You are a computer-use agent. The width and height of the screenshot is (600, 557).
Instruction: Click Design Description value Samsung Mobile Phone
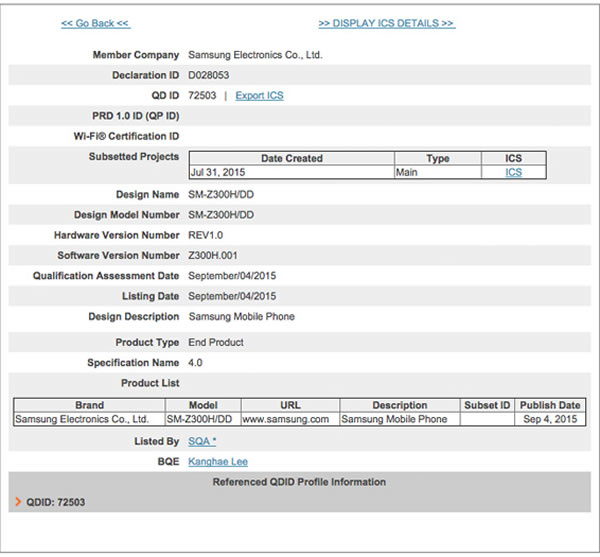(x=241, y=316)
